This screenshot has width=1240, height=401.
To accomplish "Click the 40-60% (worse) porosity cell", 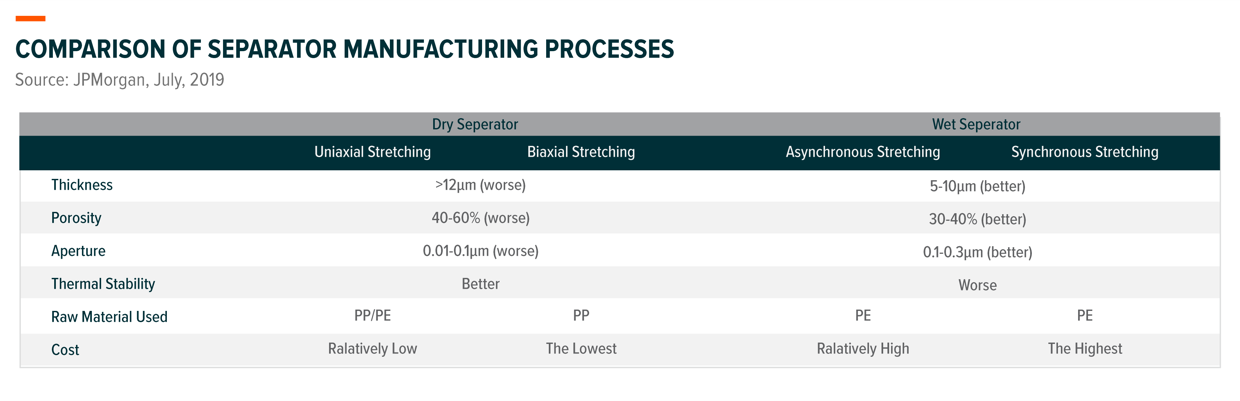I will 480,218.
